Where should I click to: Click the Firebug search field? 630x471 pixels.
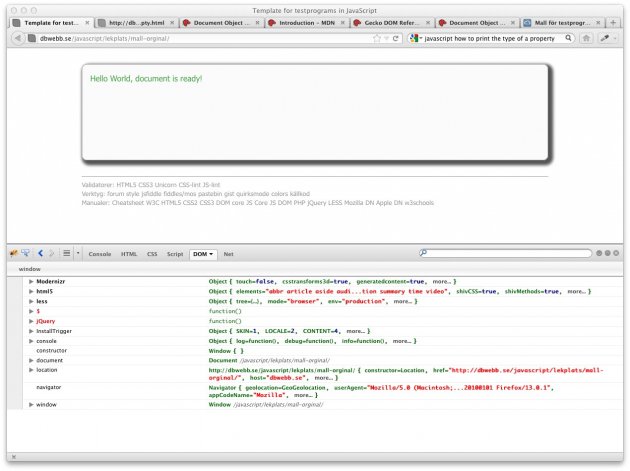505,253
